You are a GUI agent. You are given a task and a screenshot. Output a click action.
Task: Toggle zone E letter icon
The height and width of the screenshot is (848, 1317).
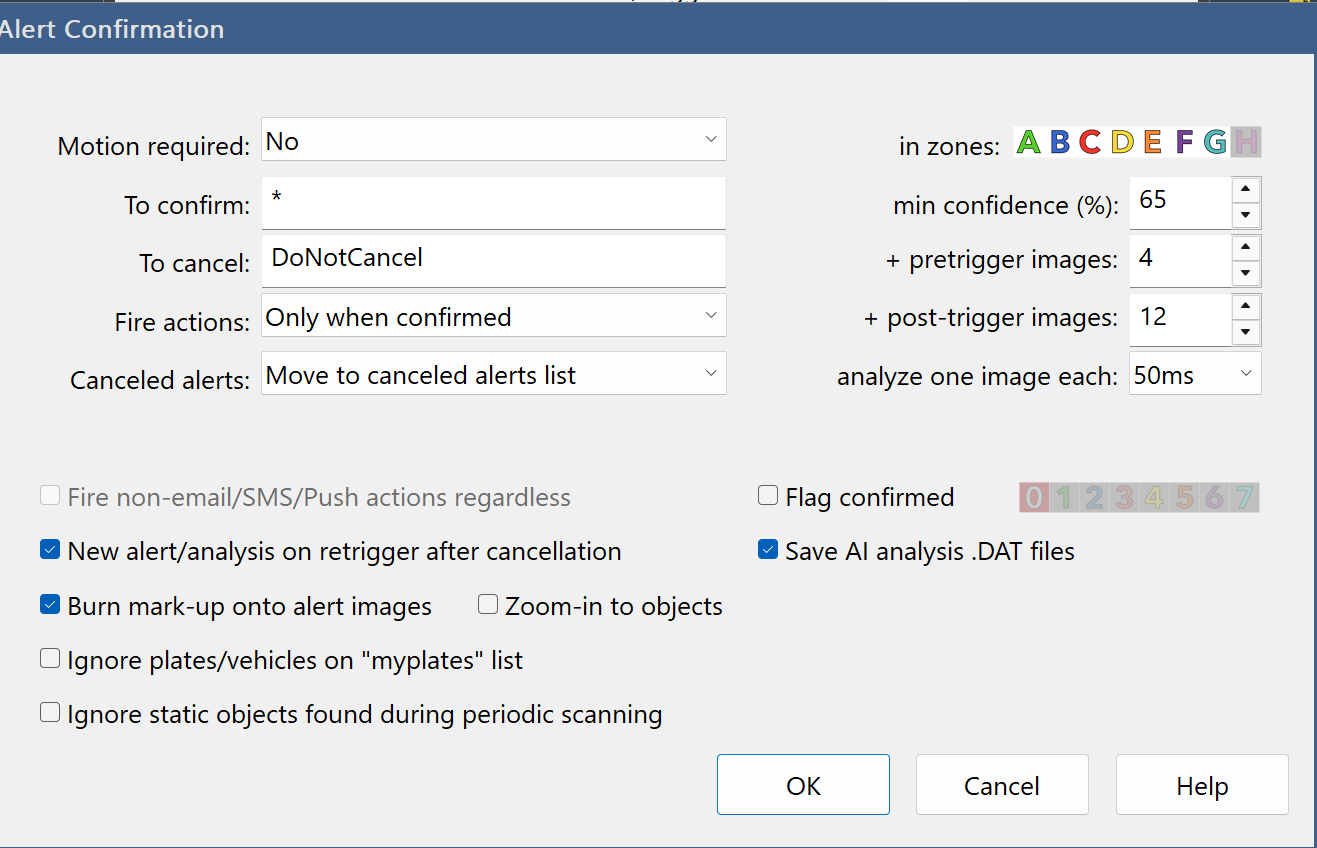[x=1153, y=143]
